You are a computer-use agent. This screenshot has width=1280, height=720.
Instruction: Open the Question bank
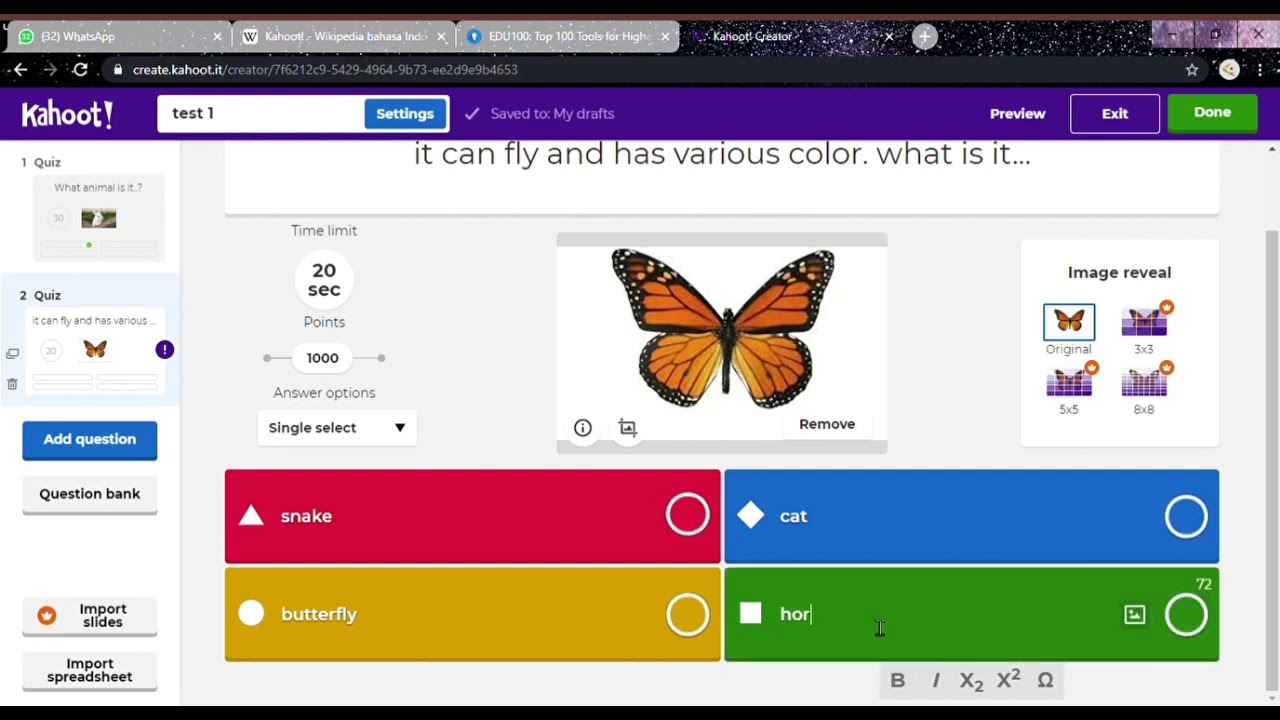90,494
